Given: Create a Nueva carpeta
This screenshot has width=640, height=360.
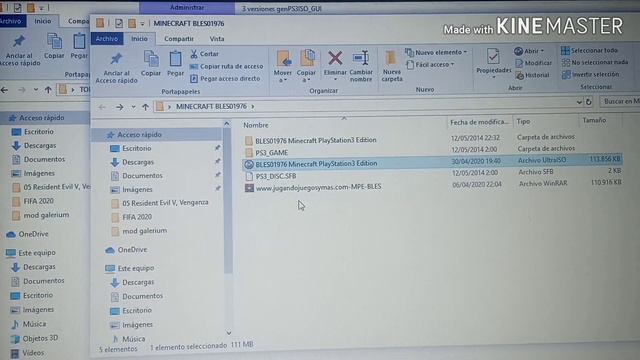Looking at the screenshot, I should click(x=392, y=66).
